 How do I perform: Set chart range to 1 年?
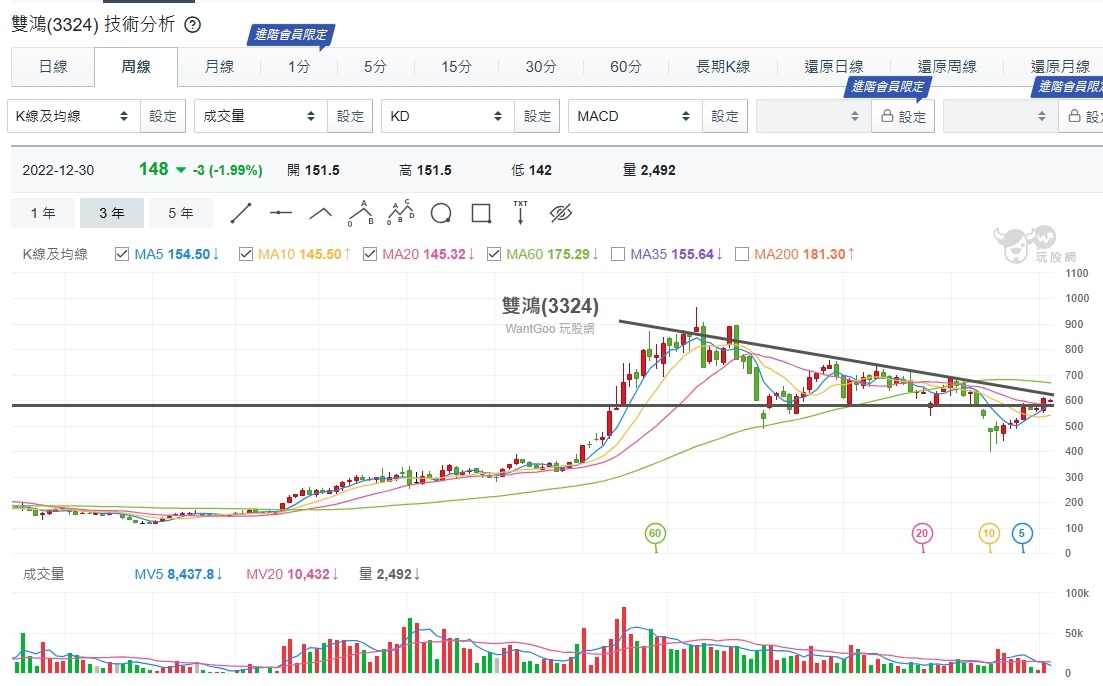(x=43, y=213)
